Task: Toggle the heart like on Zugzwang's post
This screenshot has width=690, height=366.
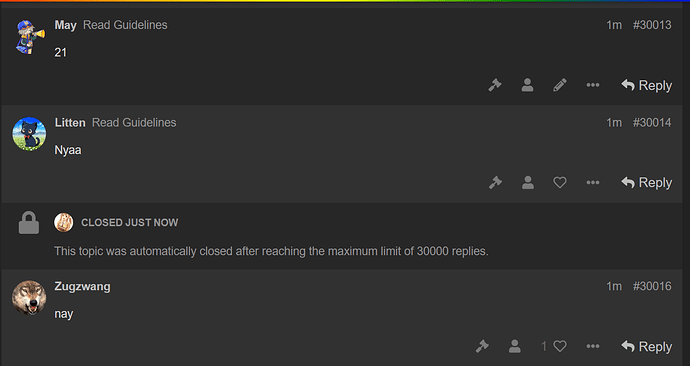Action: 560,347
